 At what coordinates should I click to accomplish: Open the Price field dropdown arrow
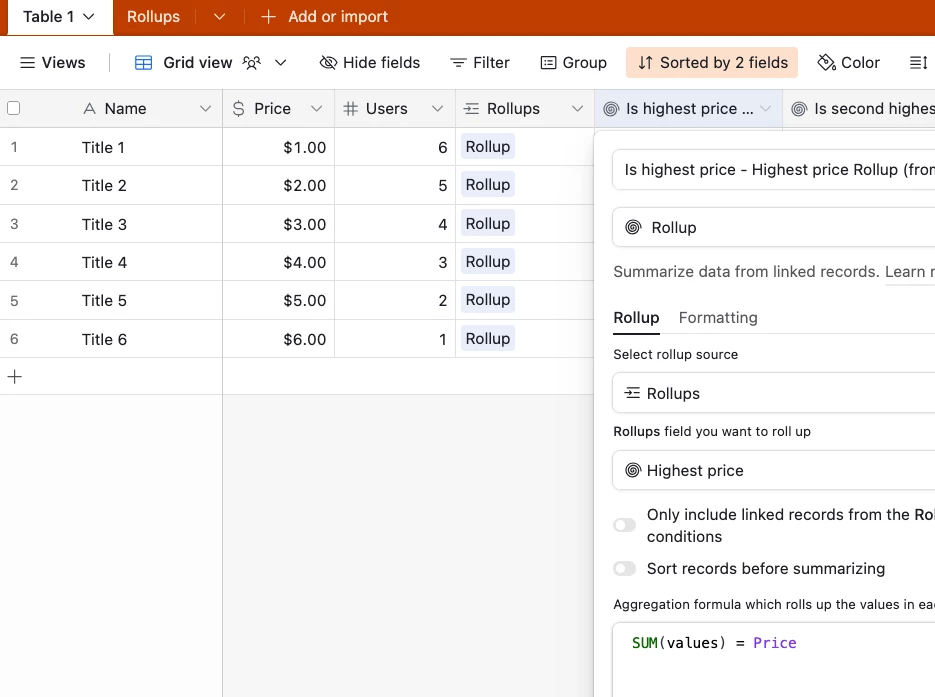coord(317,109)
